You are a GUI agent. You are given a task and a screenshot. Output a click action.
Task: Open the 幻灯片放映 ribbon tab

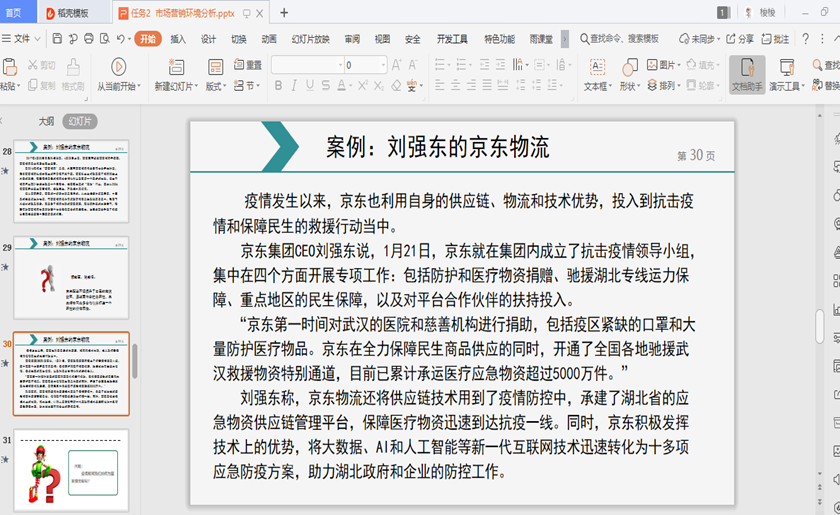pyautogui.click(x=310, y=39)
